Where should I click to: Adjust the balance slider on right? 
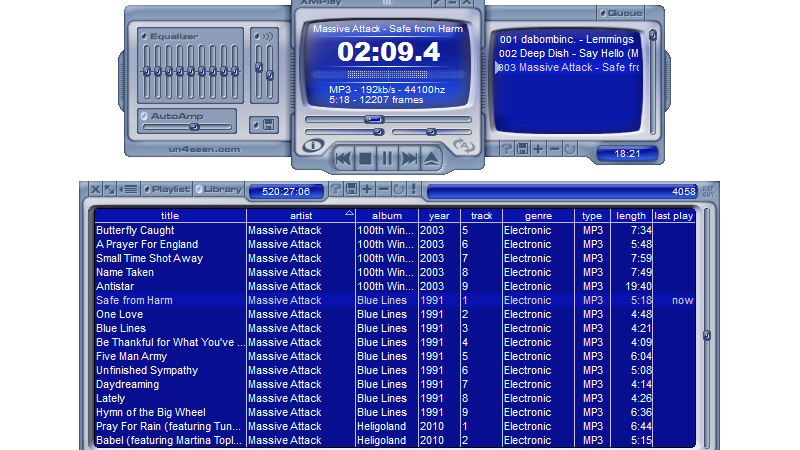(x=431, y=132)
